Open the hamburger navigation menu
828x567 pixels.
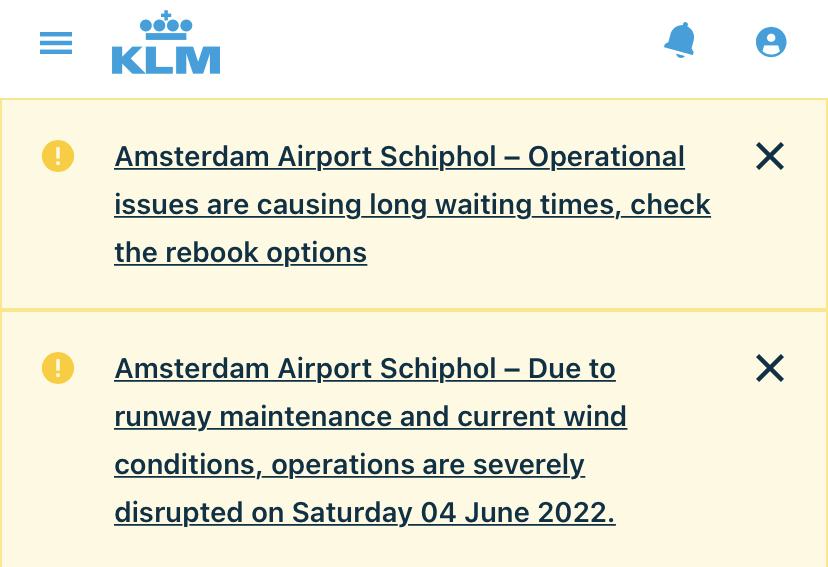(x=56, y=43)
